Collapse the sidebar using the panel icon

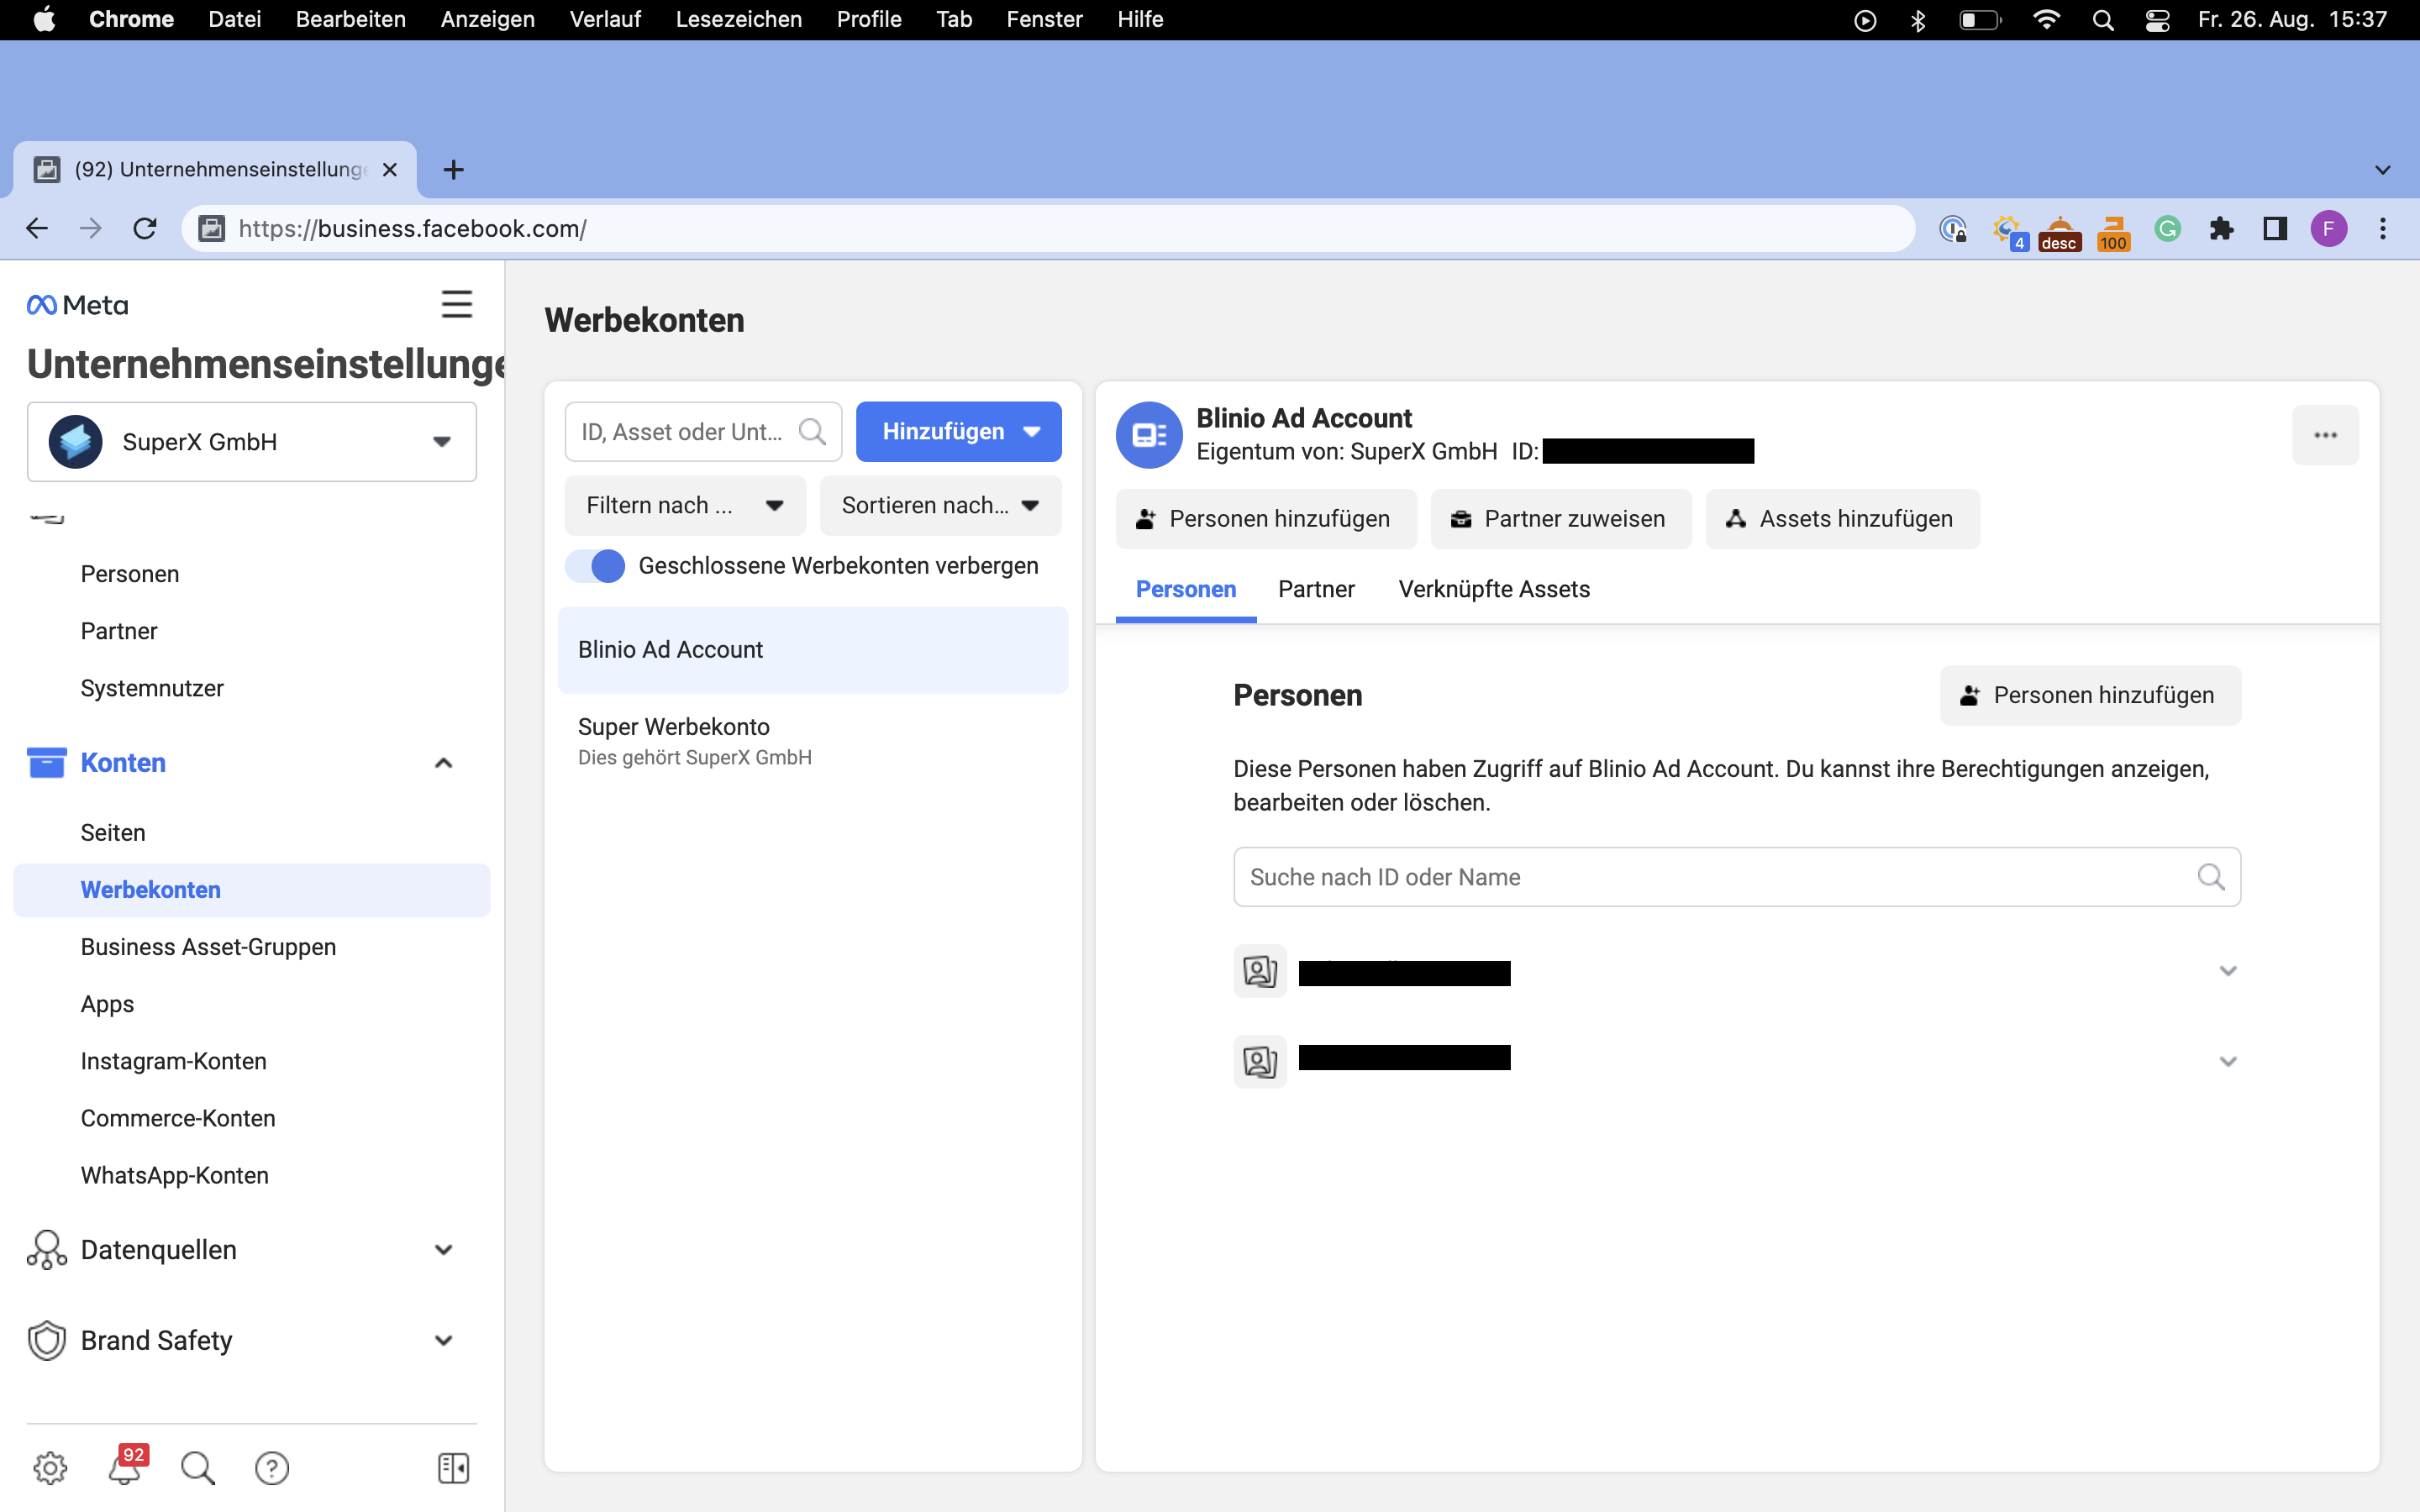point(453,1467)
